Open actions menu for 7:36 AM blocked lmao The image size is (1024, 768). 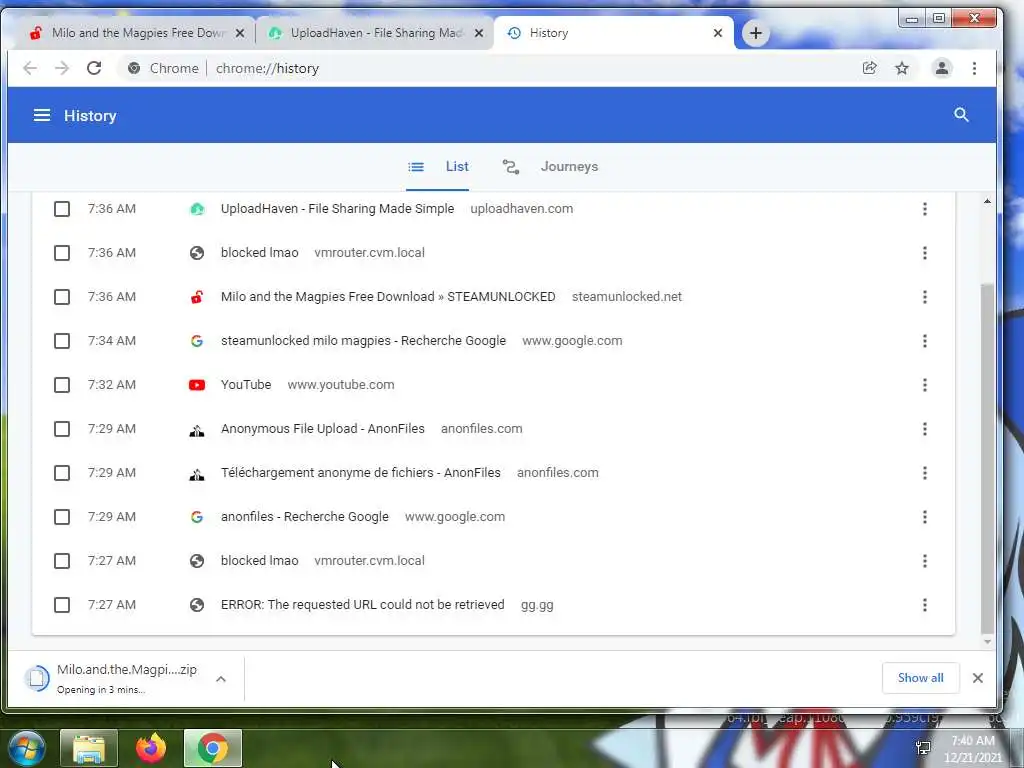coord(925,253)
